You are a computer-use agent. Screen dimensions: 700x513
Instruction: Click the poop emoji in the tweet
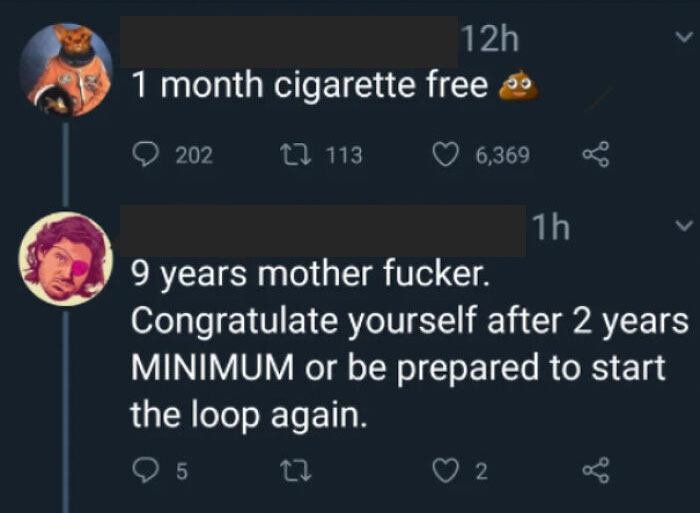pos(519,87)
